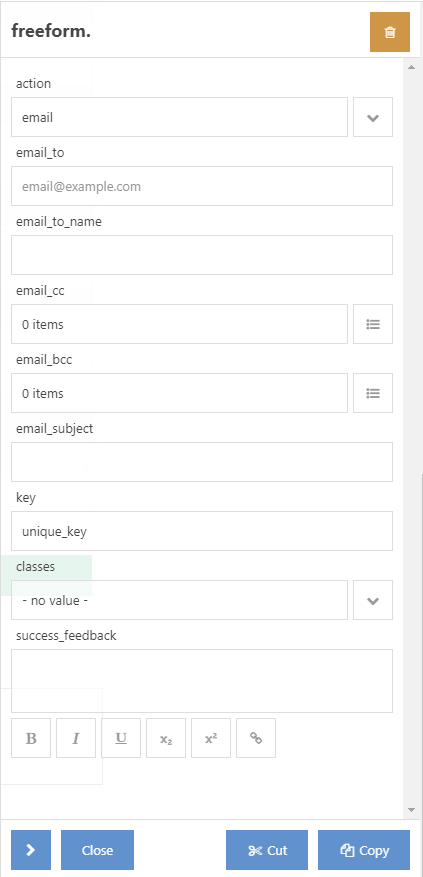
Task: Click the Close button
Action: click(x=97, y=850)
